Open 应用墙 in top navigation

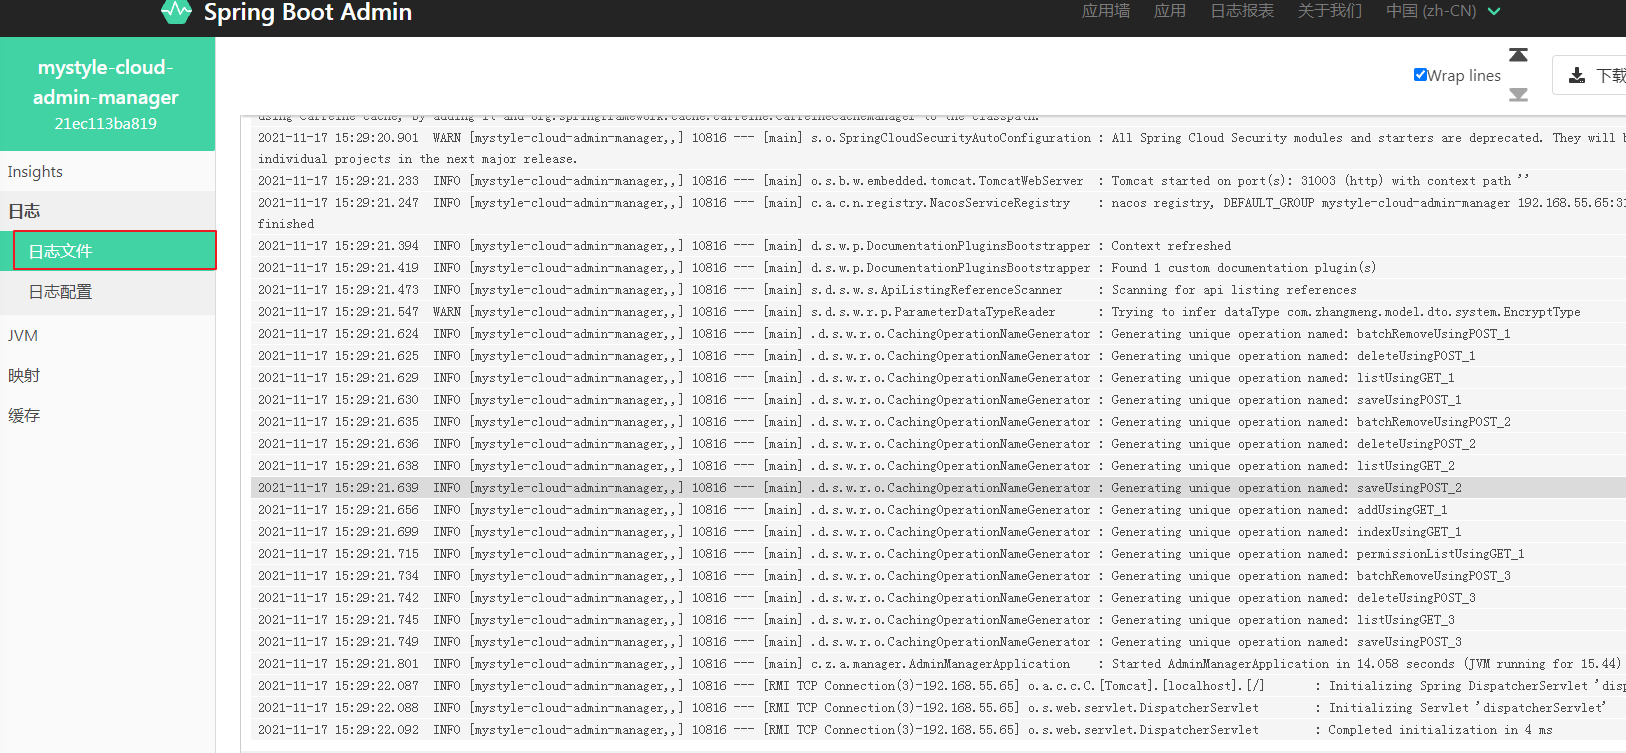[x=1105, y=11]
